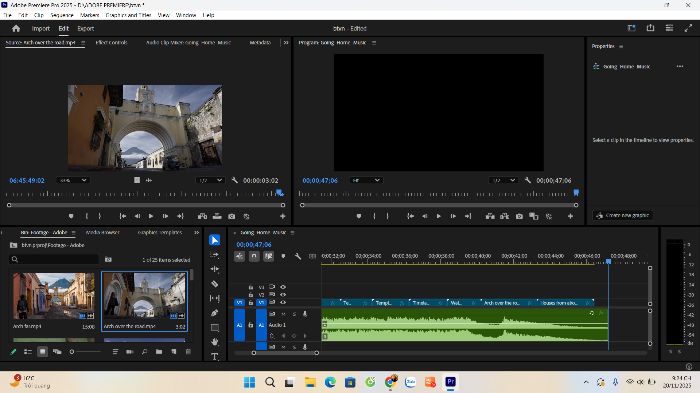Open Timeline display settings wrench
The width and height of the screenshot is (700, 393).
(298, 256)
